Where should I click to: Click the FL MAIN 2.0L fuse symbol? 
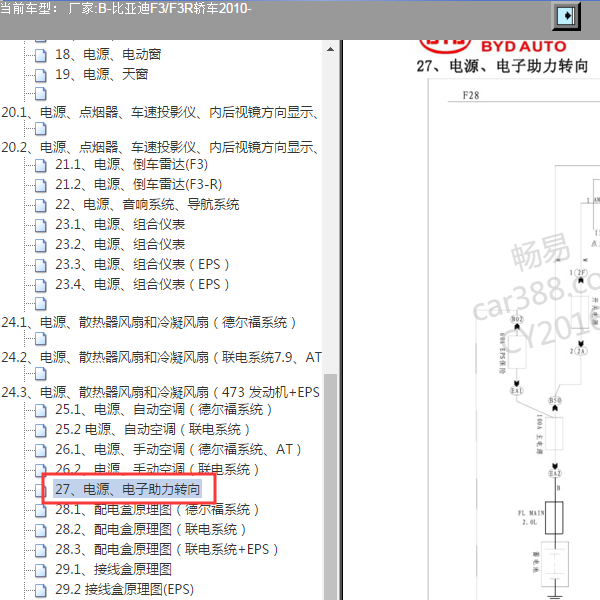(553, 518)
